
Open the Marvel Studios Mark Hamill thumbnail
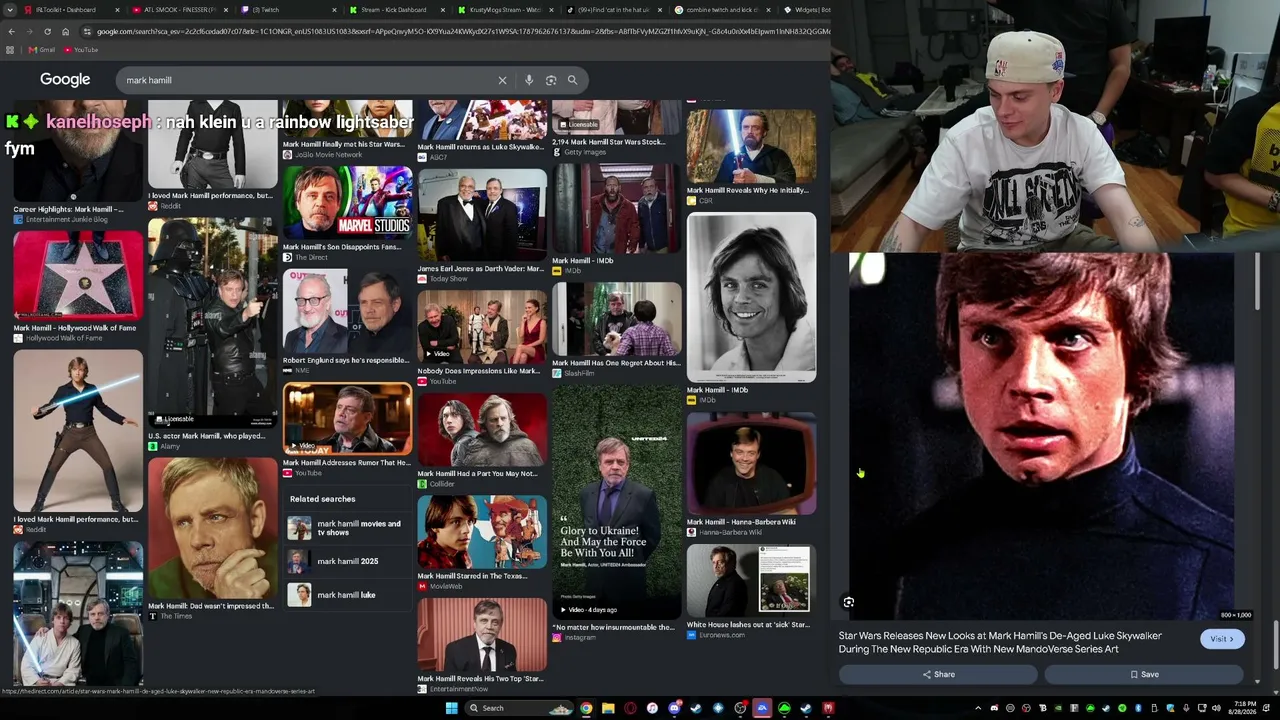[347, 202]
